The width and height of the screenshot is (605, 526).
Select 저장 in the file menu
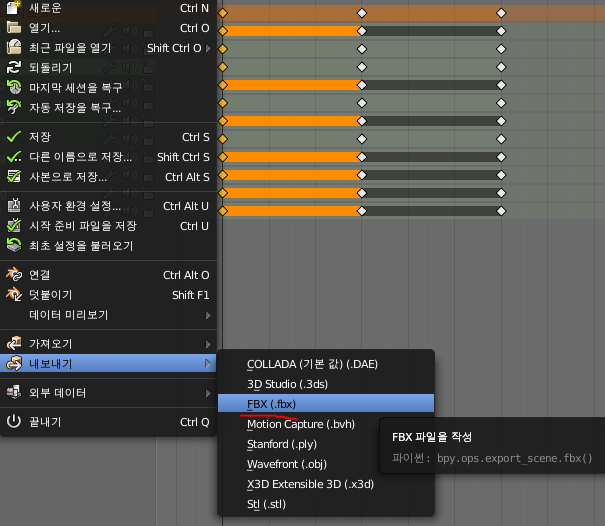(x=108, y=137)
